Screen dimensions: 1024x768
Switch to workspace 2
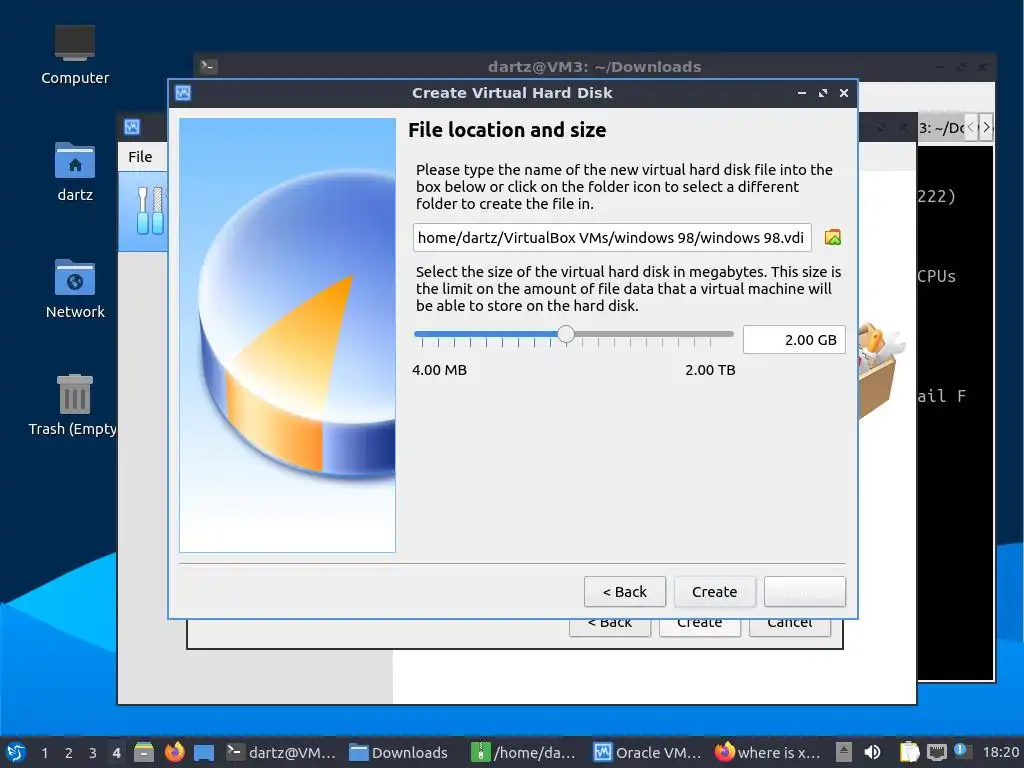pos(69,753)
